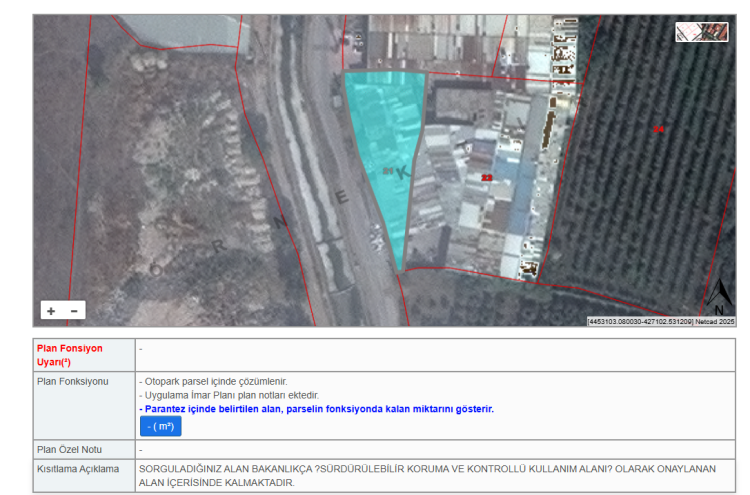The width and height of the screenshot is (750, 495).
Task: Switch basemap using the top-right thumbnail
Action: 701,32
